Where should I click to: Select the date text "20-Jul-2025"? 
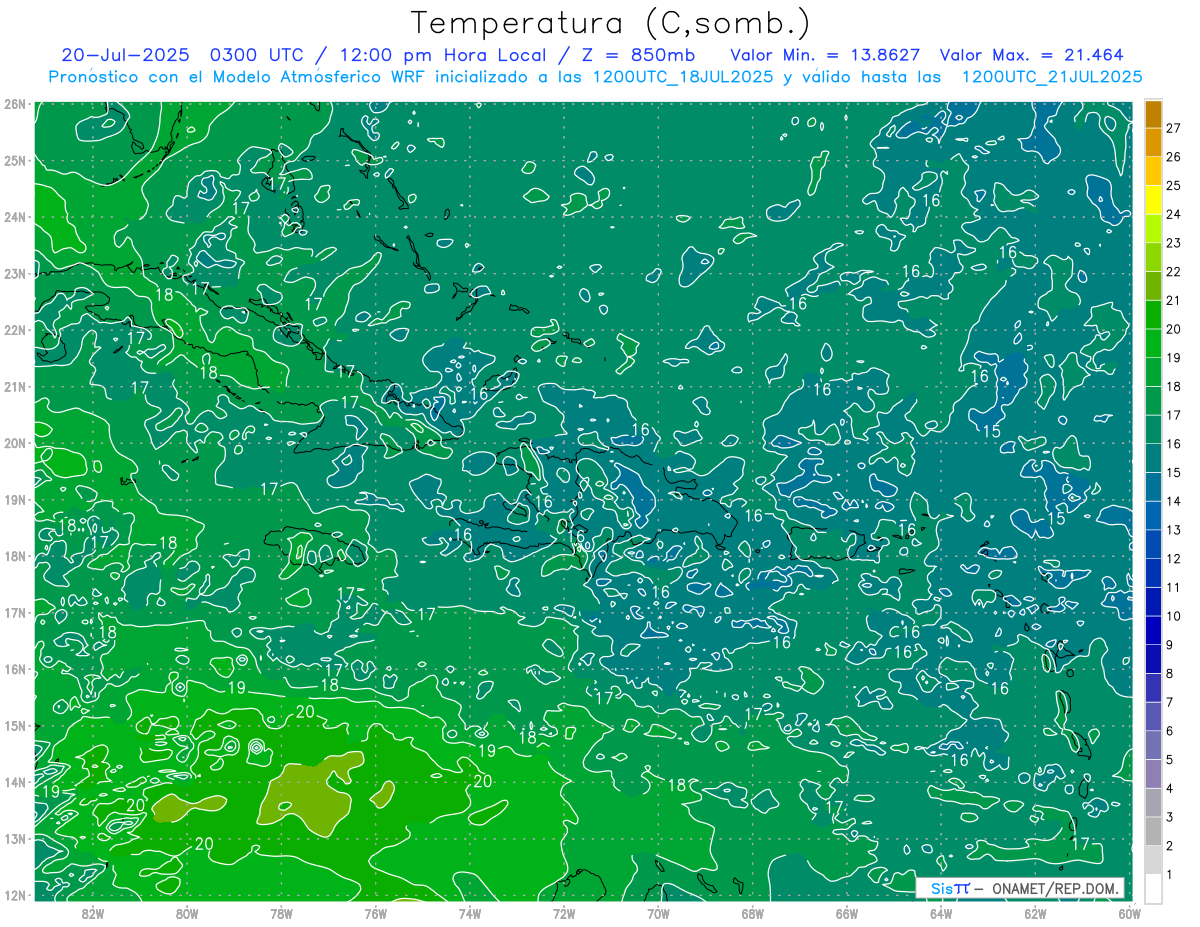click(126, 55)
